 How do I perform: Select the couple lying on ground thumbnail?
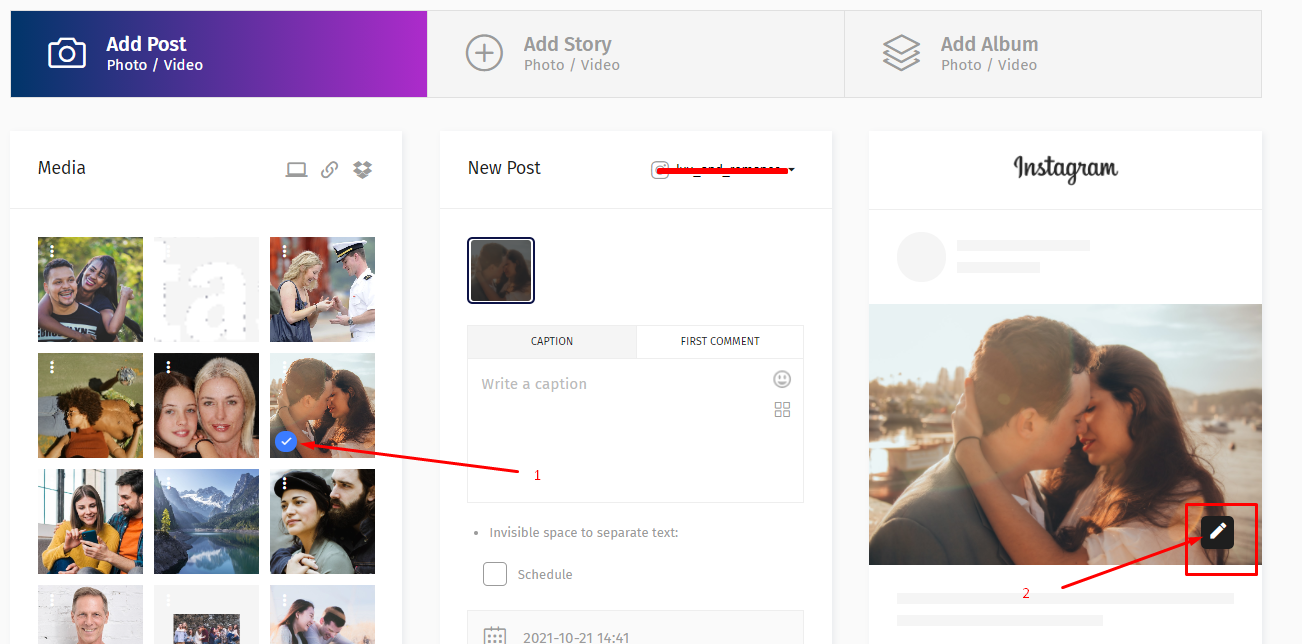pyautogui.click(x=90, y=405)
